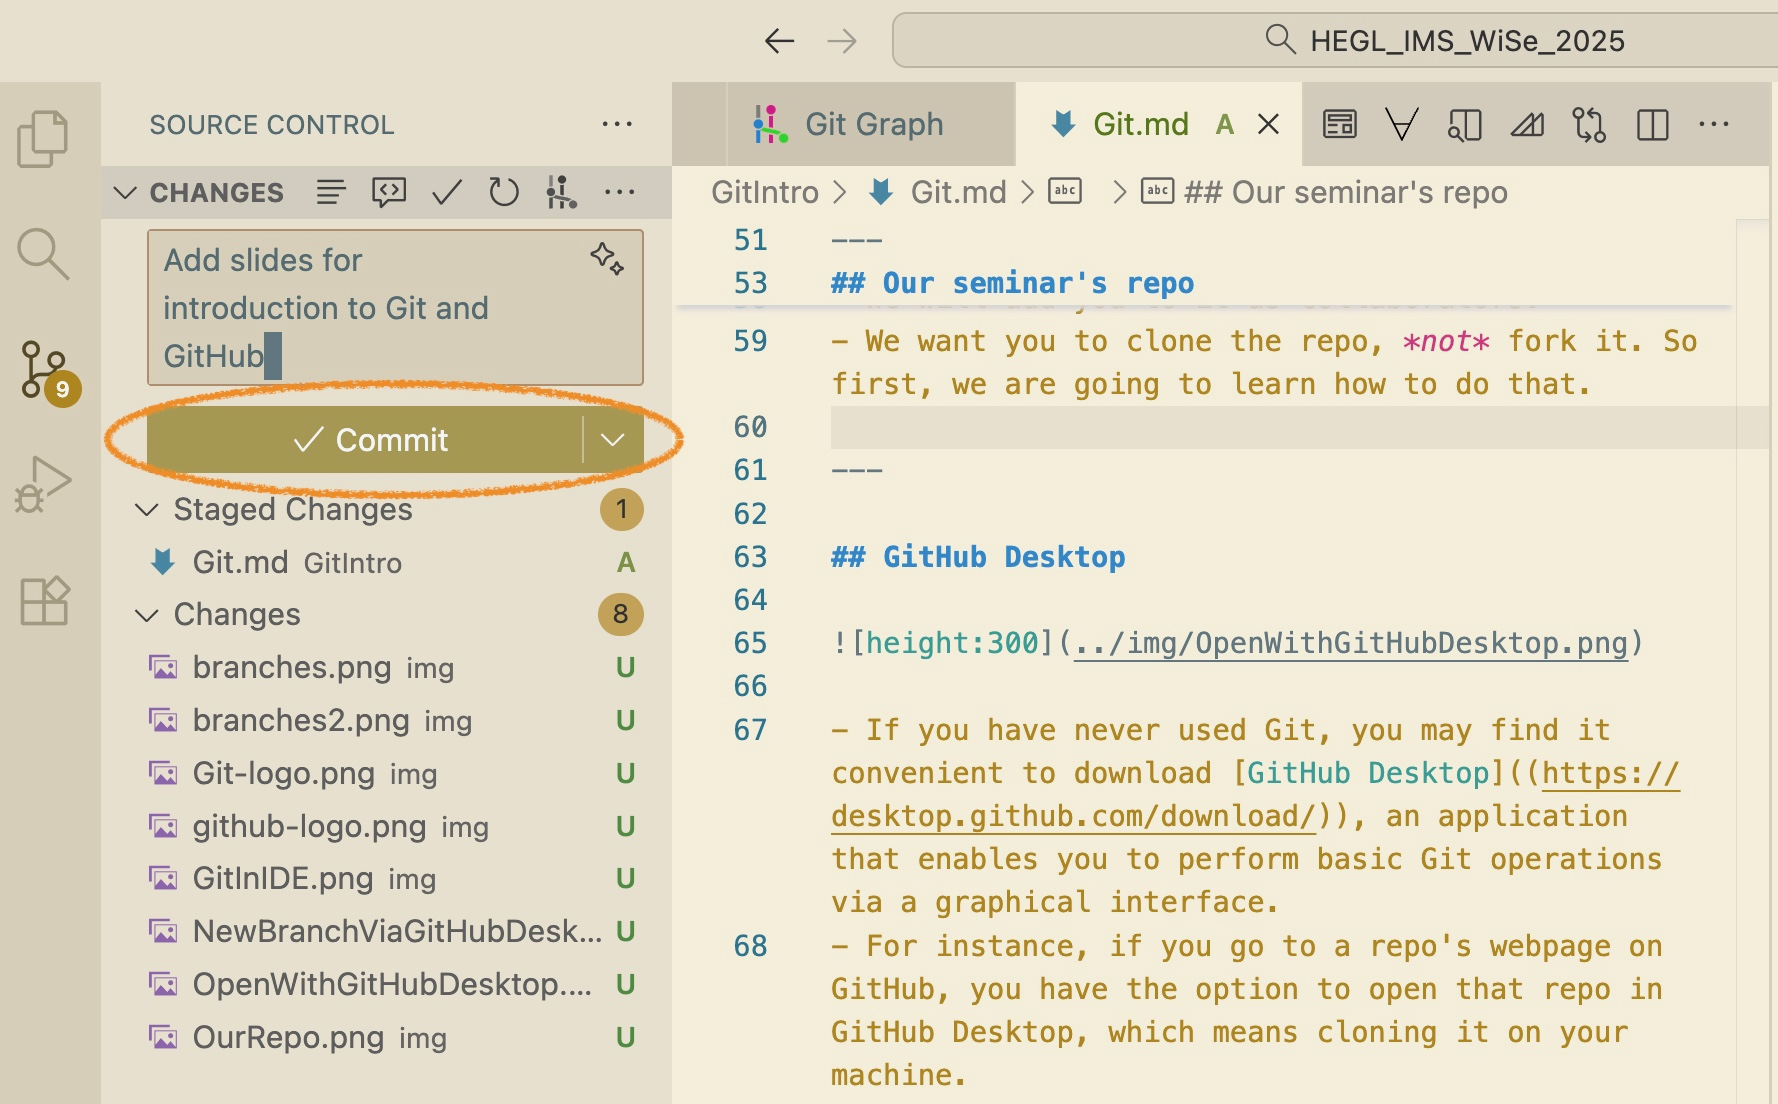Click the Source Control badge showing 9
The width and height of the screenshot is (1778, 1104).
[62, 389]
